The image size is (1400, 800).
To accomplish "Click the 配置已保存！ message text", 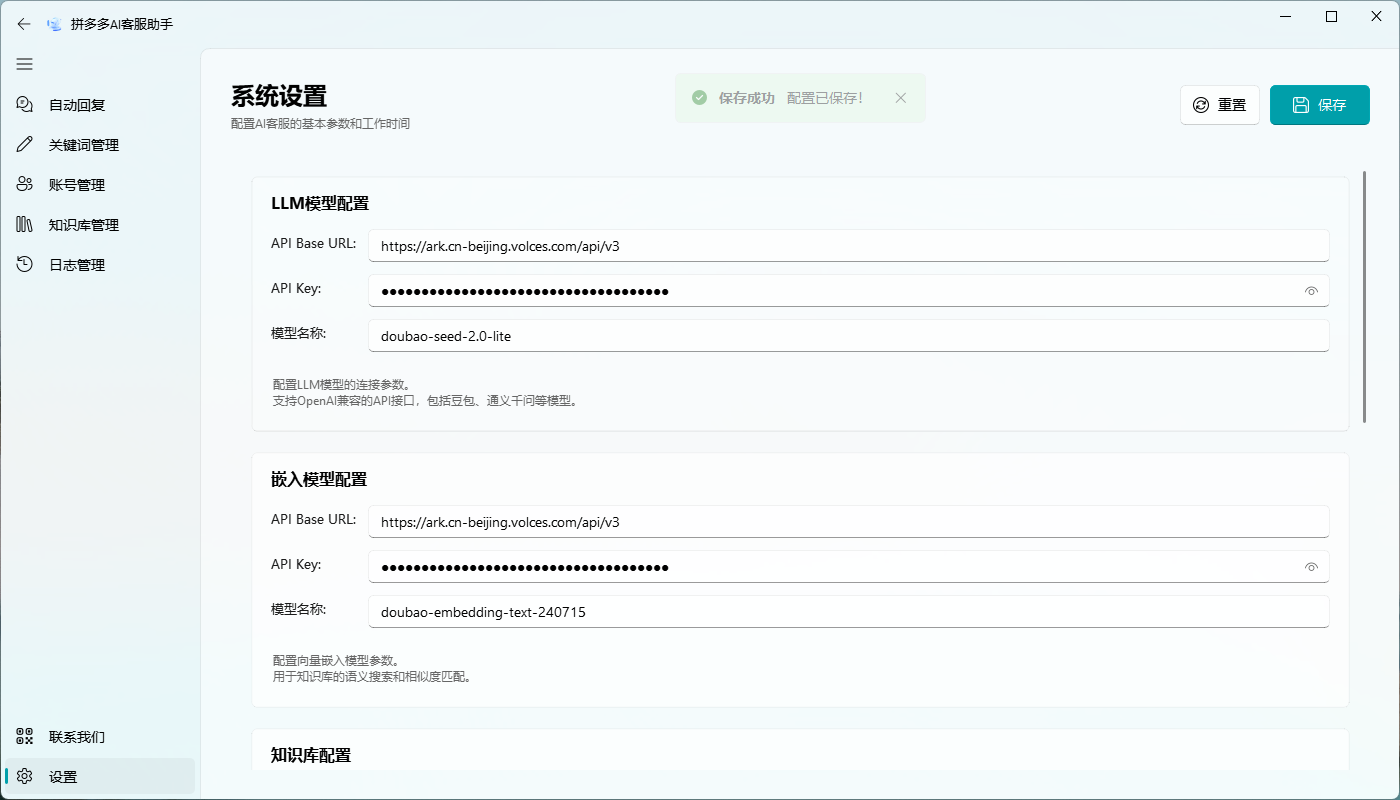I will point(825,98).
